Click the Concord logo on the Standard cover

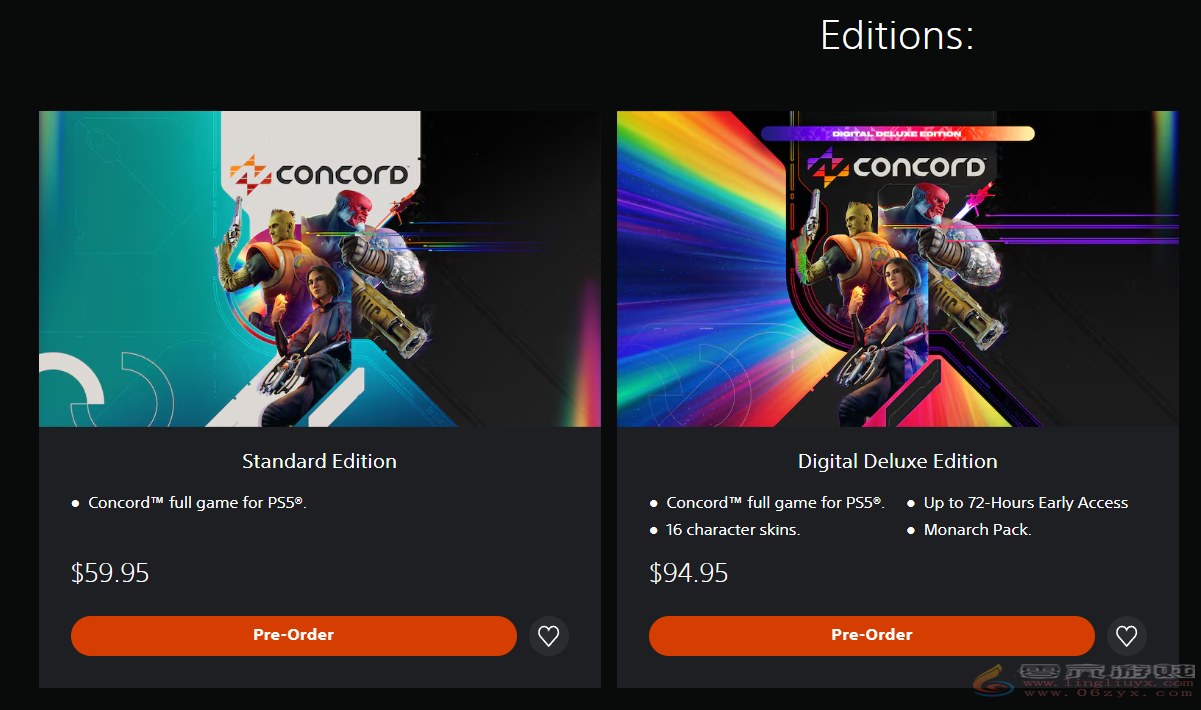point(320,173)
